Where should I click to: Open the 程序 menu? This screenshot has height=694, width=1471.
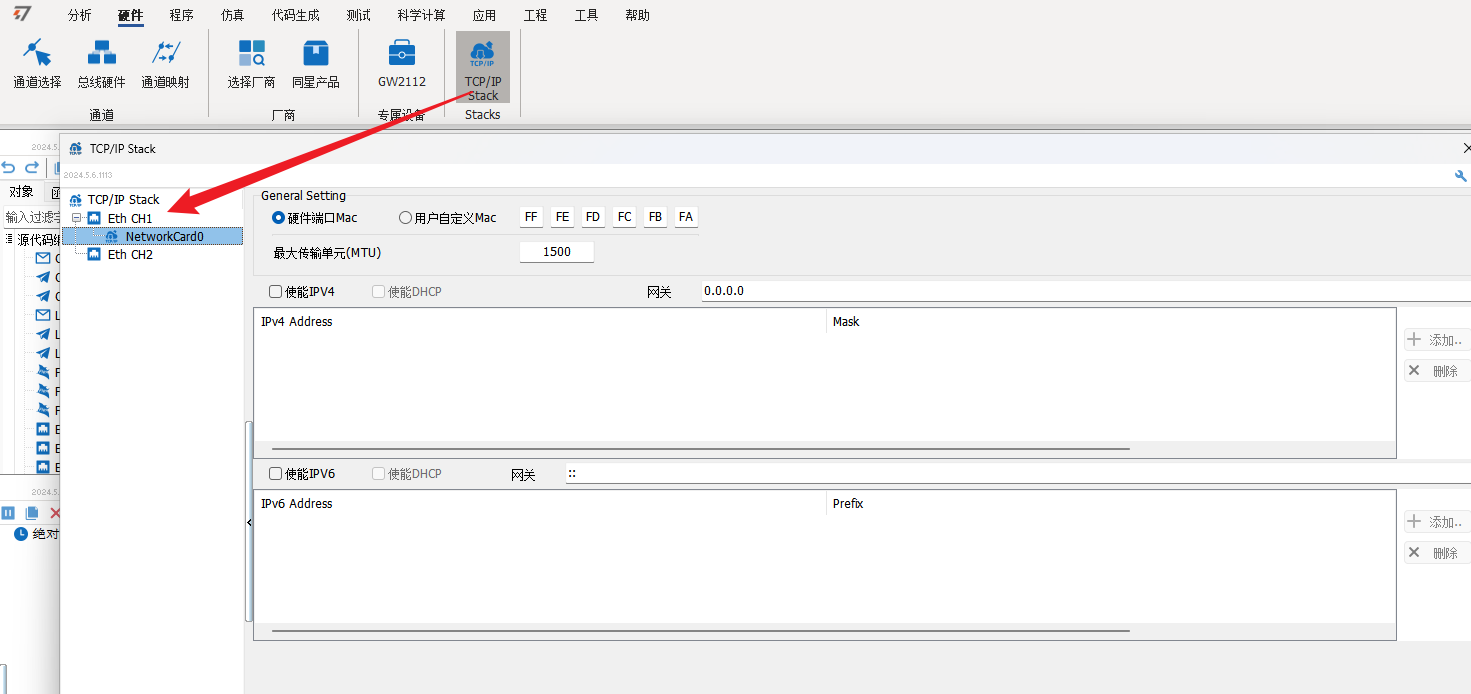click(181, 15)
